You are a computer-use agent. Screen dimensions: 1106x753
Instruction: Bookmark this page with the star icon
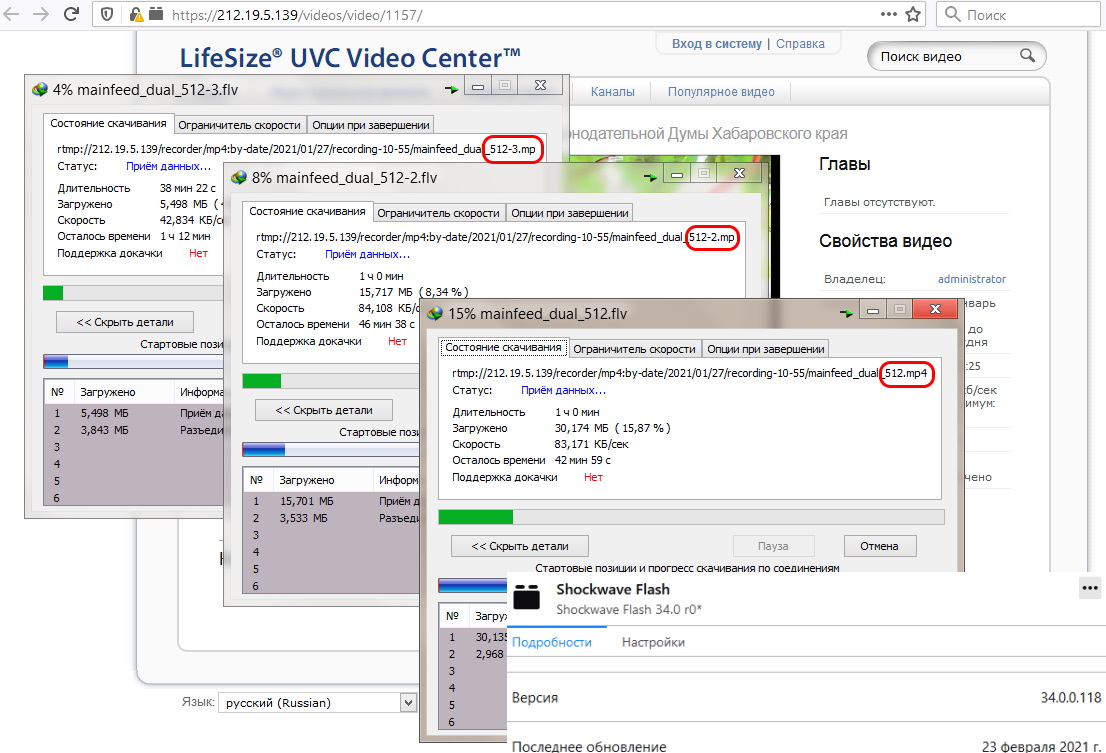click(x=913, y=14)
